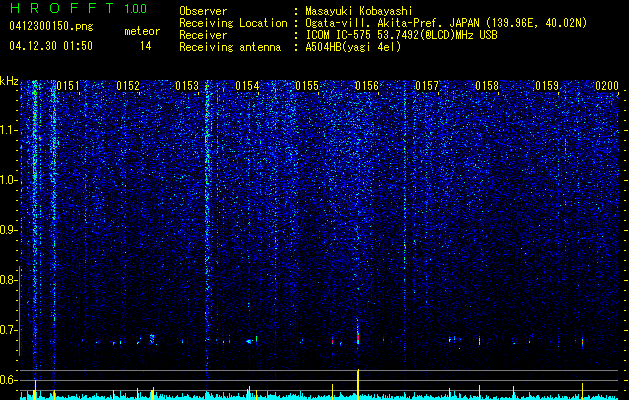Viewport: 629px width, 400px height.
Task: Click the red meteor echo below 0156
Action: (358, 338)
